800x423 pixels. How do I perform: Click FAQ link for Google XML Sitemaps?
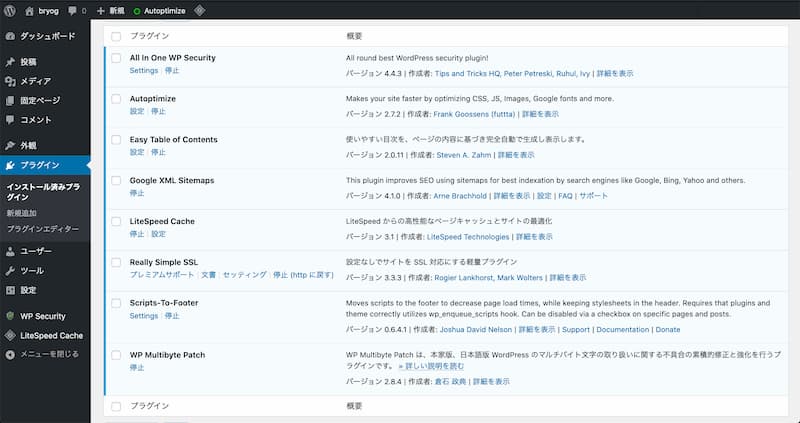click(565, 196)
